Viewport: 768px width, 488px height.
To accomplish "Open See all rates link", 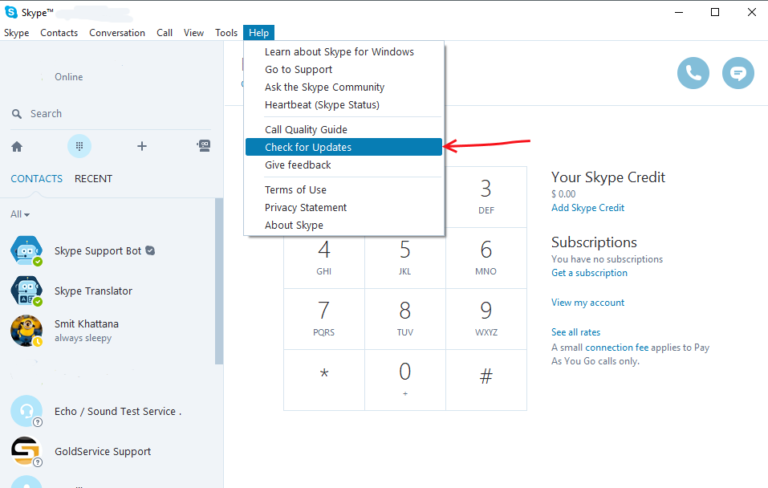I will (576, 332).
